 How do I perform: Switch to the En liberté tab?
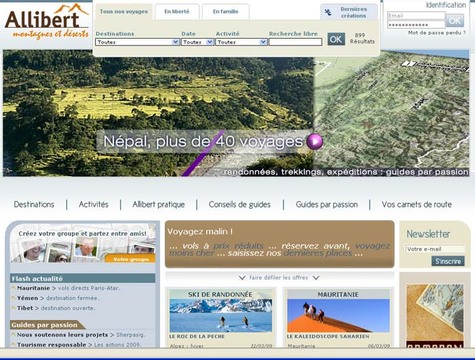pos(177,12)
